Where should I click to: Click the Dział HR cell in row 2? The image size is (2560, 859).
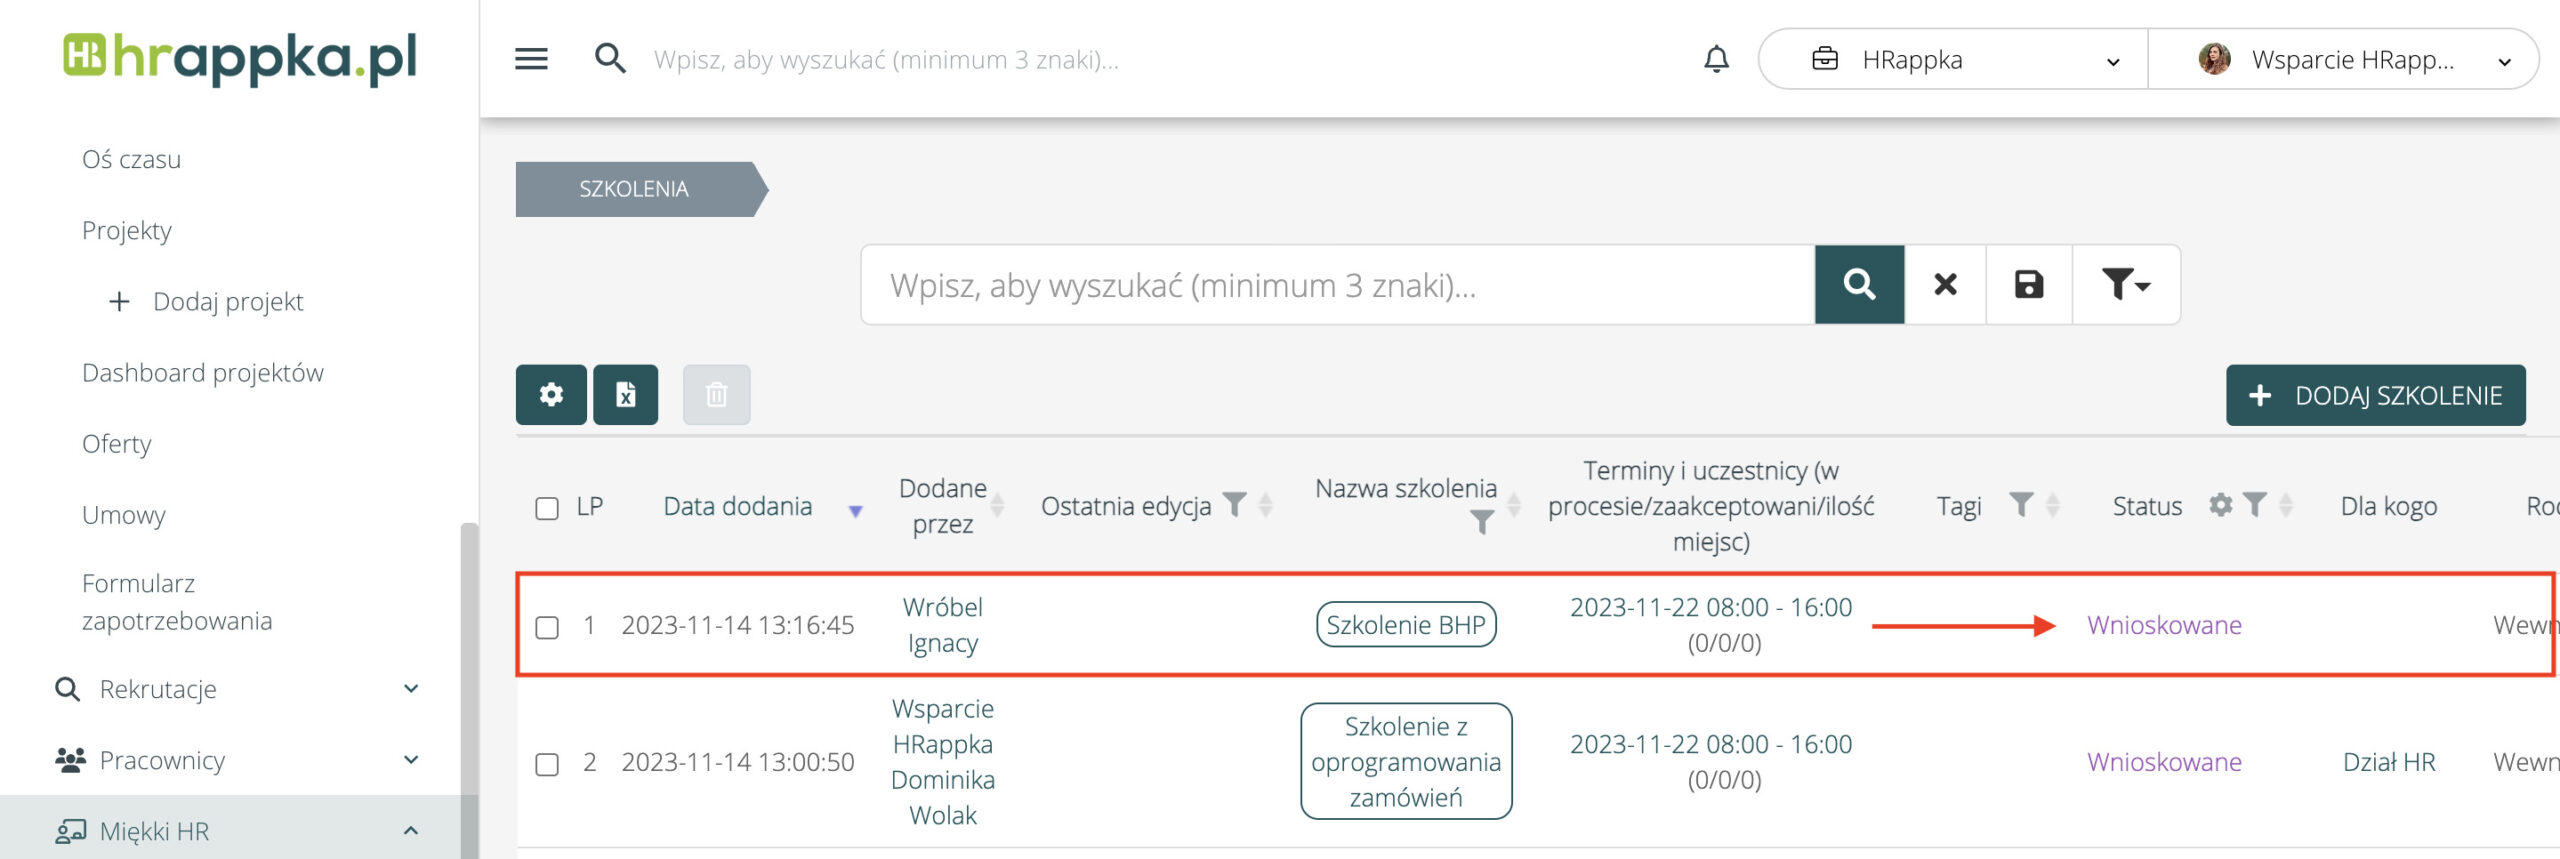click(2389, 762)
